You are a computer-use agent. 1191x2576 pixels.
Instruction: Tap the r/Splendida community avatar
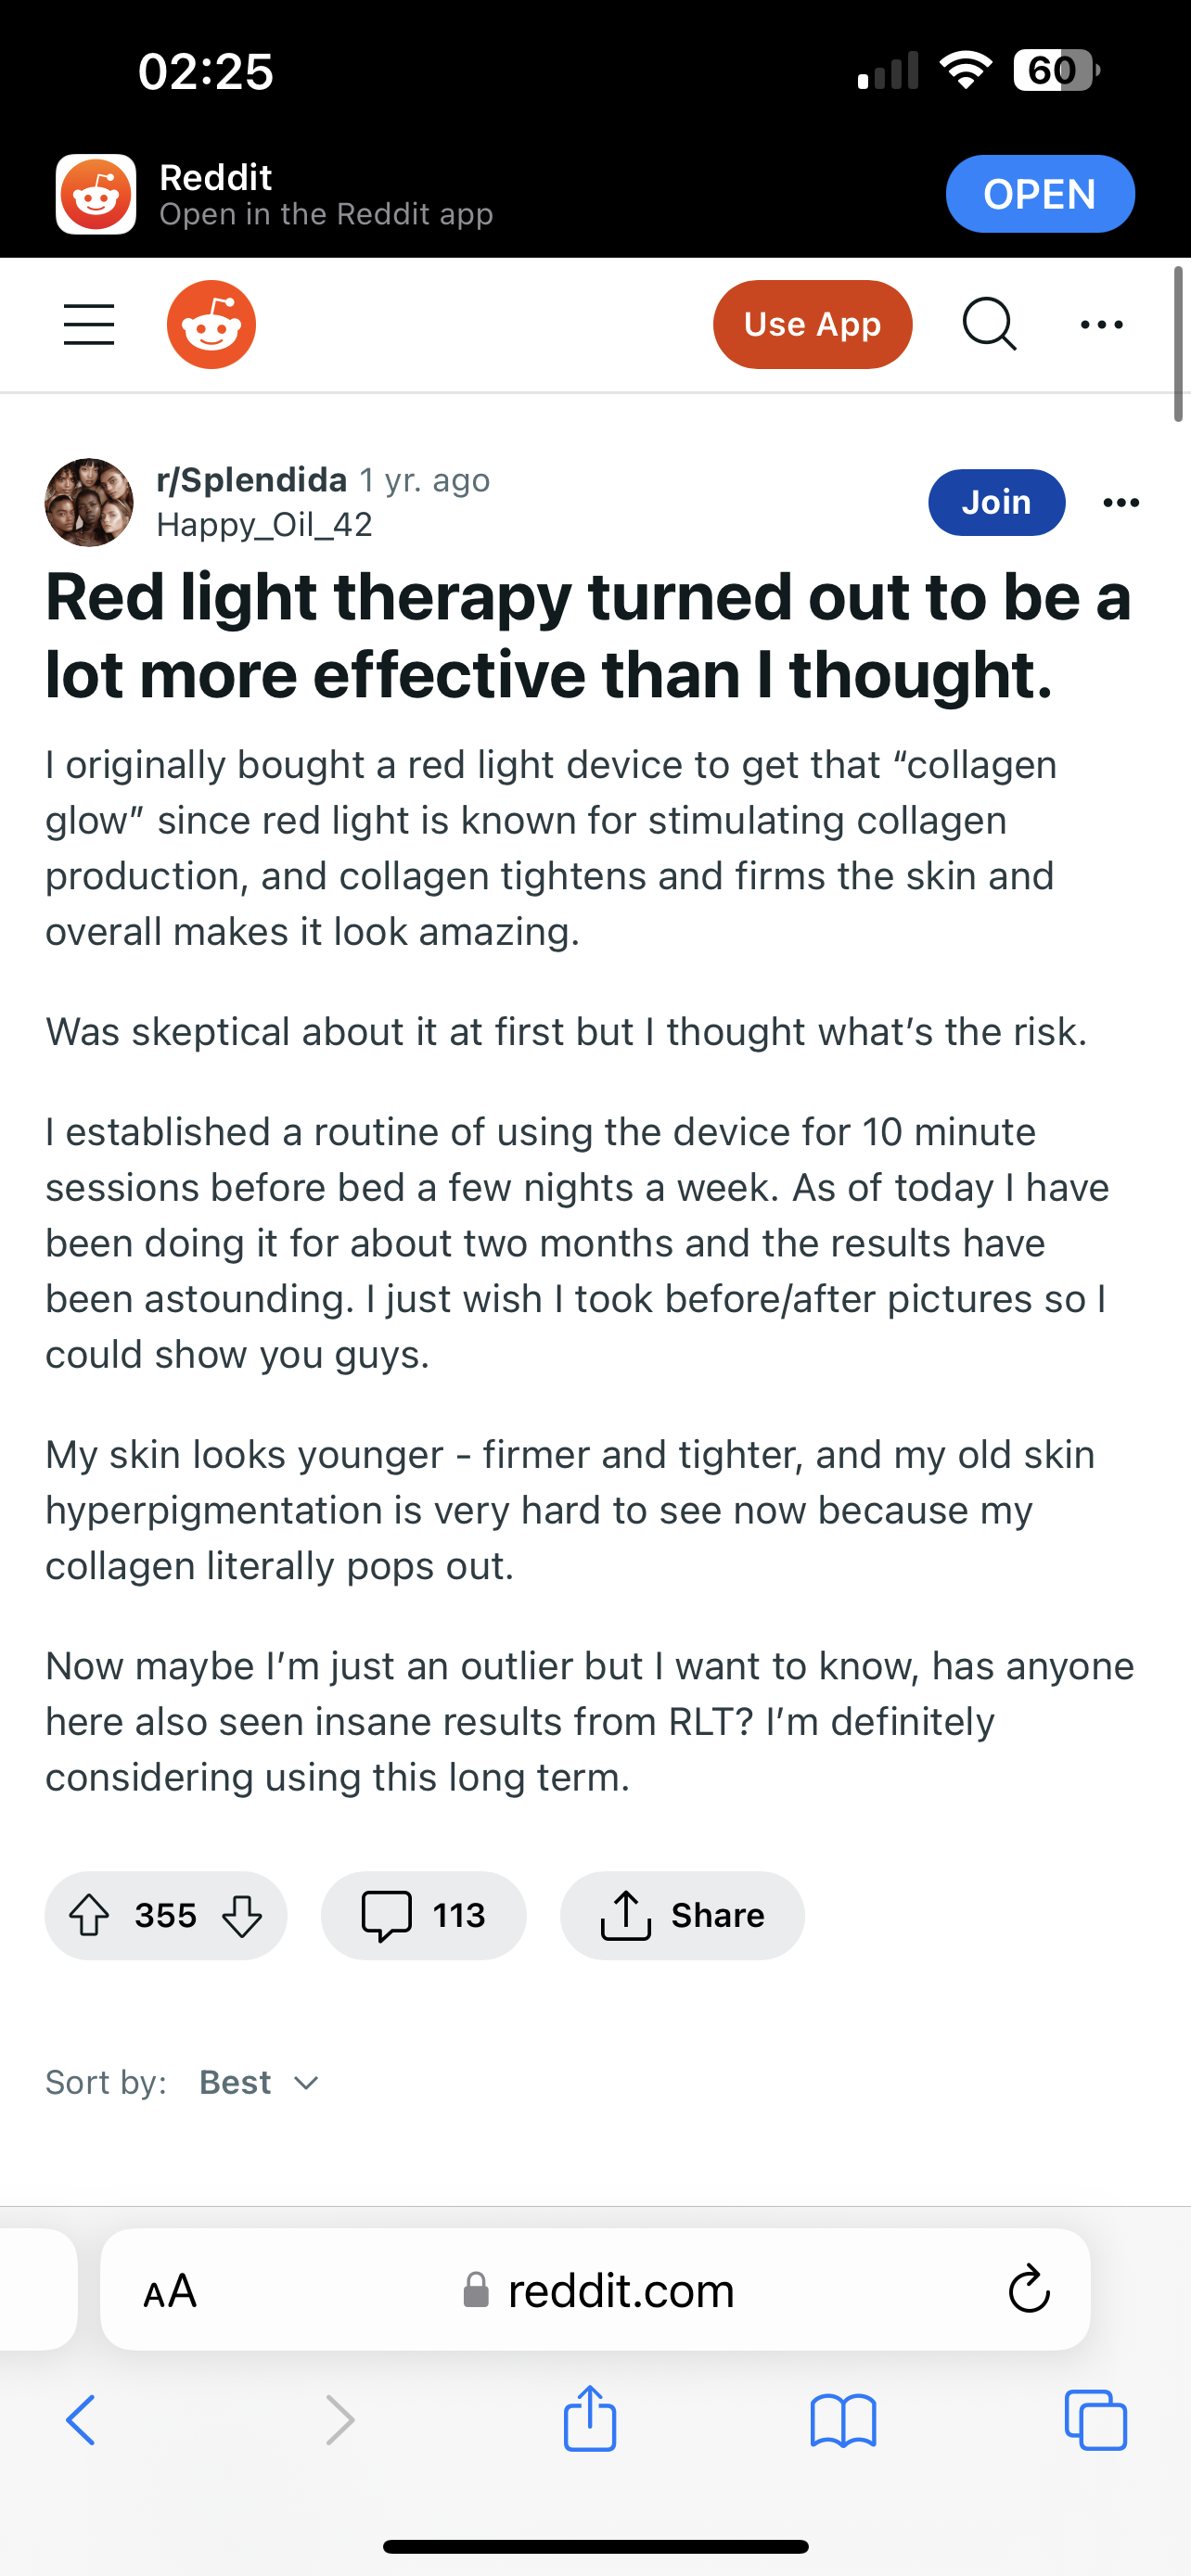(89, 502)
